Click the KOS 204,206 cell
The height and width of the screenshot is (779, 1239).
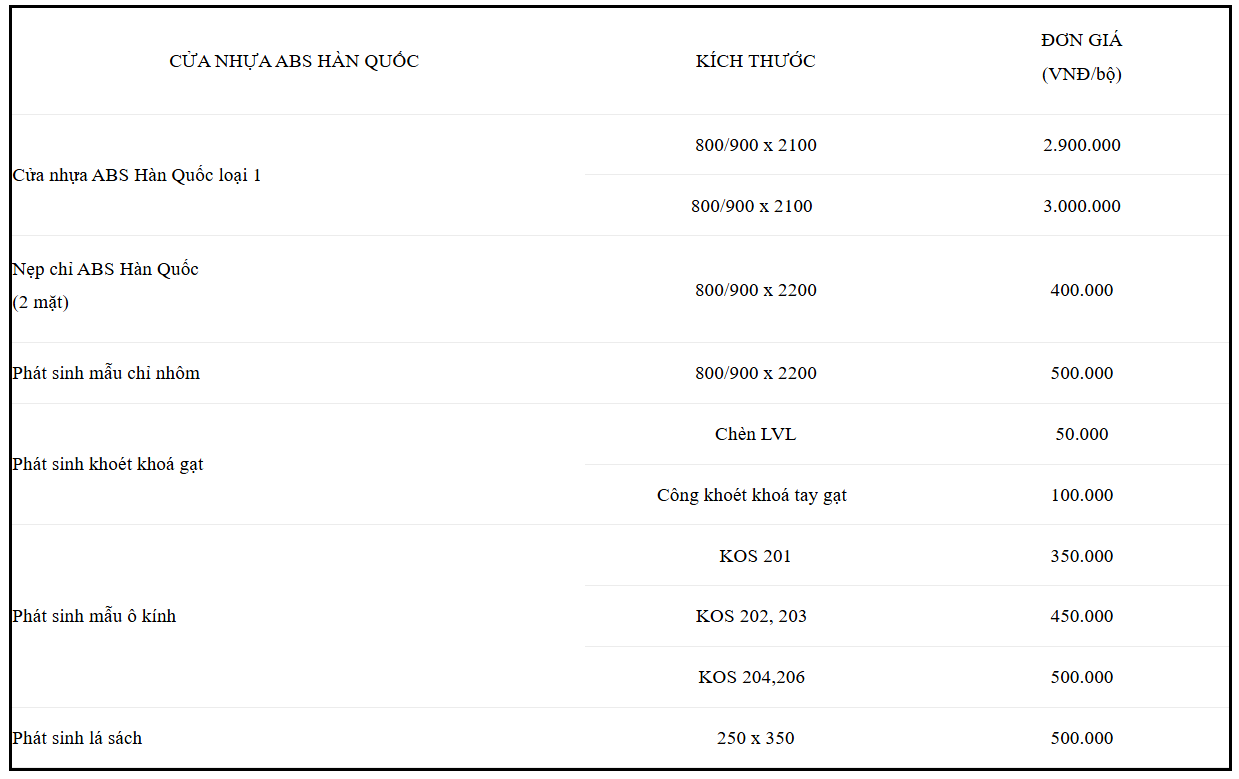click(x=751, y=677)
